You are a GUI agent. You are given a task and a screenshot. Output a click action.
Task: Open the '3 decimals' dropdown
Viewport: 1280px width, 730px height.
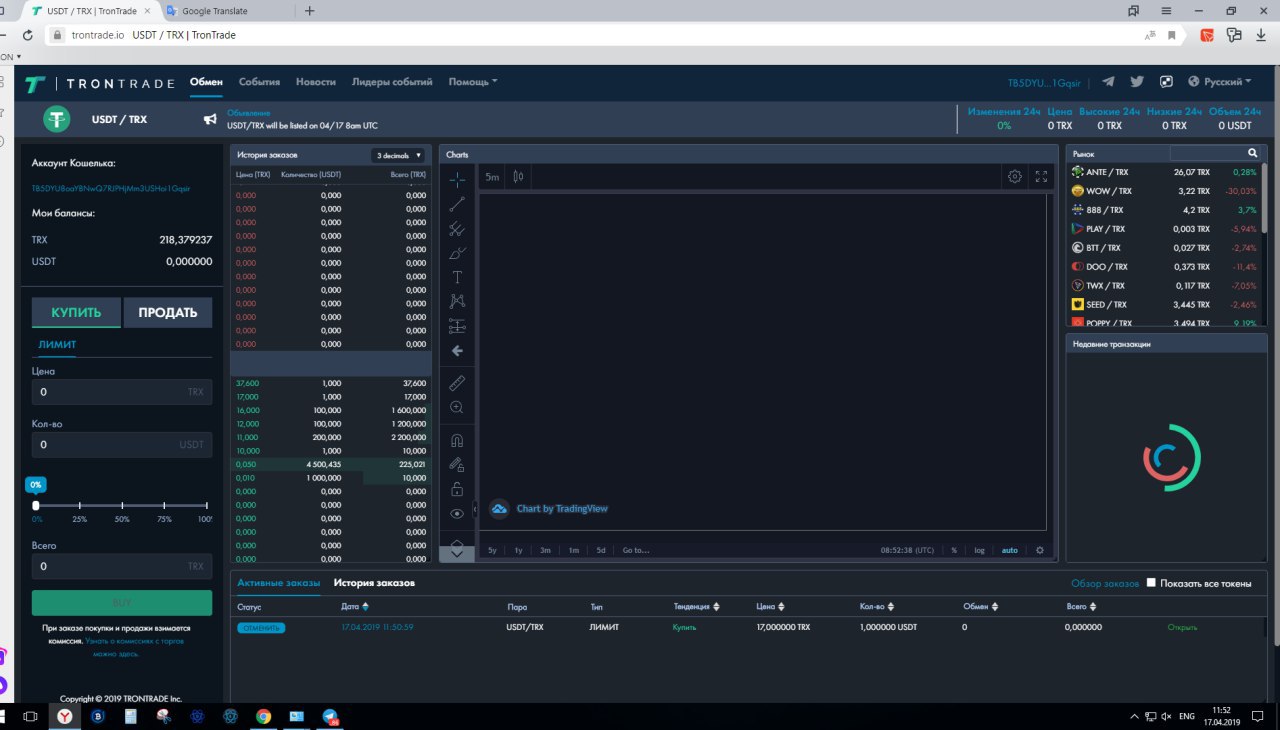[399, 155]
